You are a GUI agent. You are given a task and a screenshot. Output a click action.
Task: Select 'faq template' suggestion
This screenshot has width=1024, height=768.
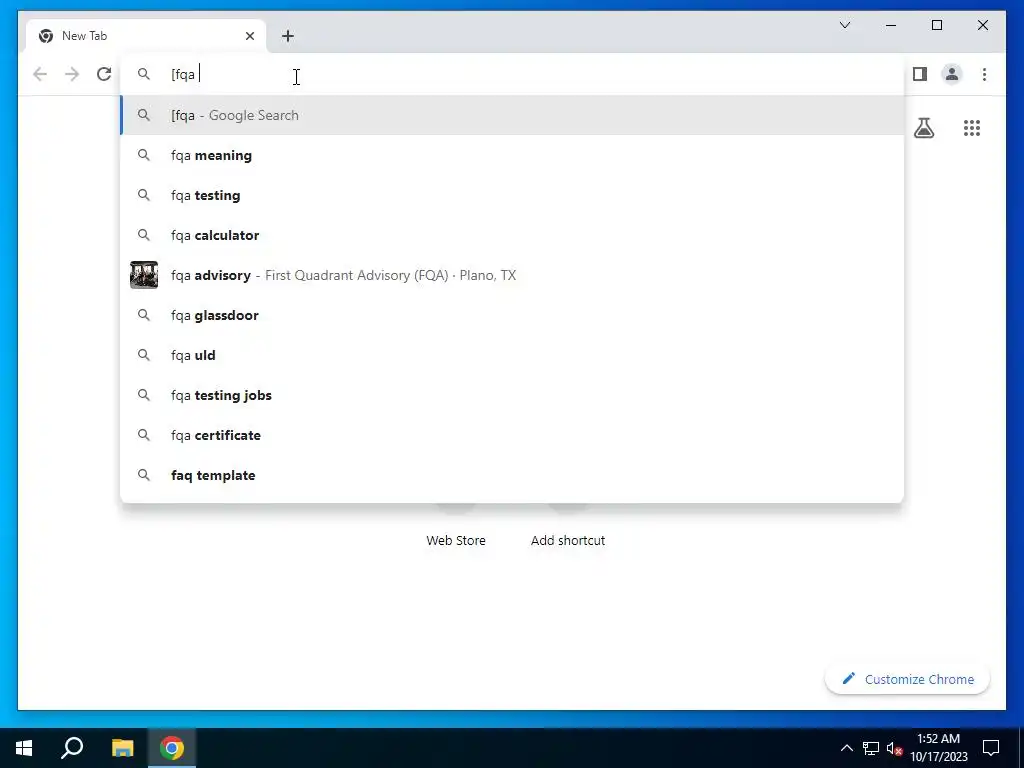coord(512,475)
